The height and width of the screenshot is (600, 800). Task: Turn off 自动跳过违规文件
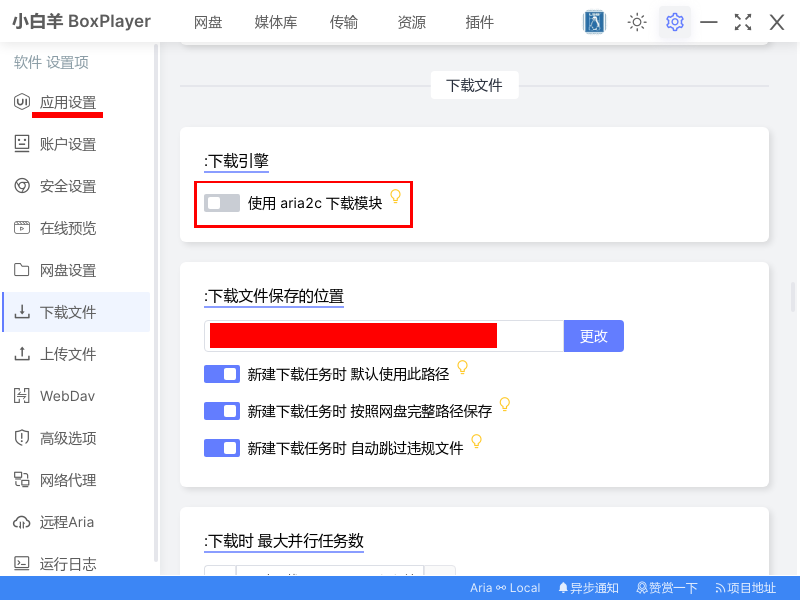tap(221, 447)
